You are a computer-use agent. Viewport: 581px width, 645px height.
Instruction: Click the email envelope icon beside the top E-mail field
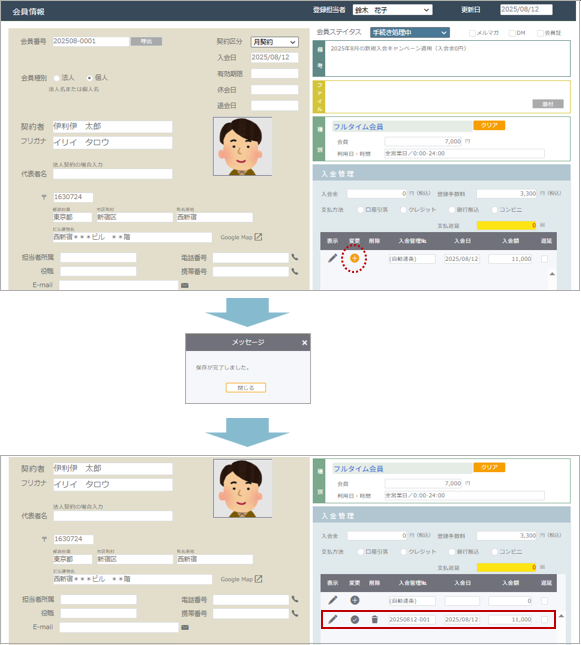185,285
